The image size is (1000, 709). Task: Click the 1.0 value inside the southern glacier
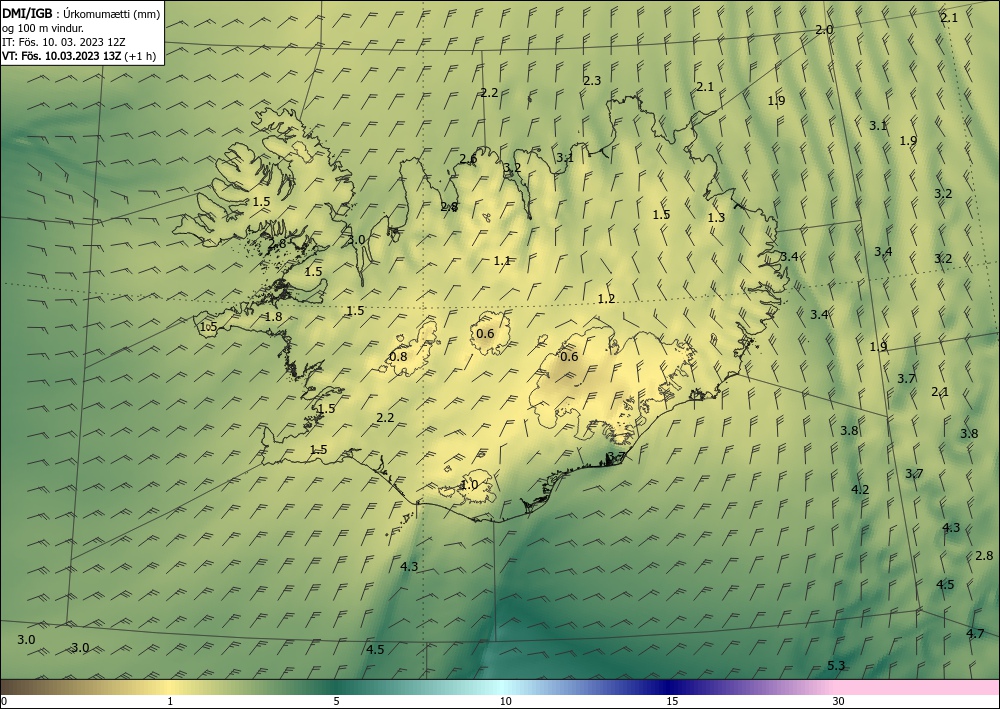[x=469, y=485]
